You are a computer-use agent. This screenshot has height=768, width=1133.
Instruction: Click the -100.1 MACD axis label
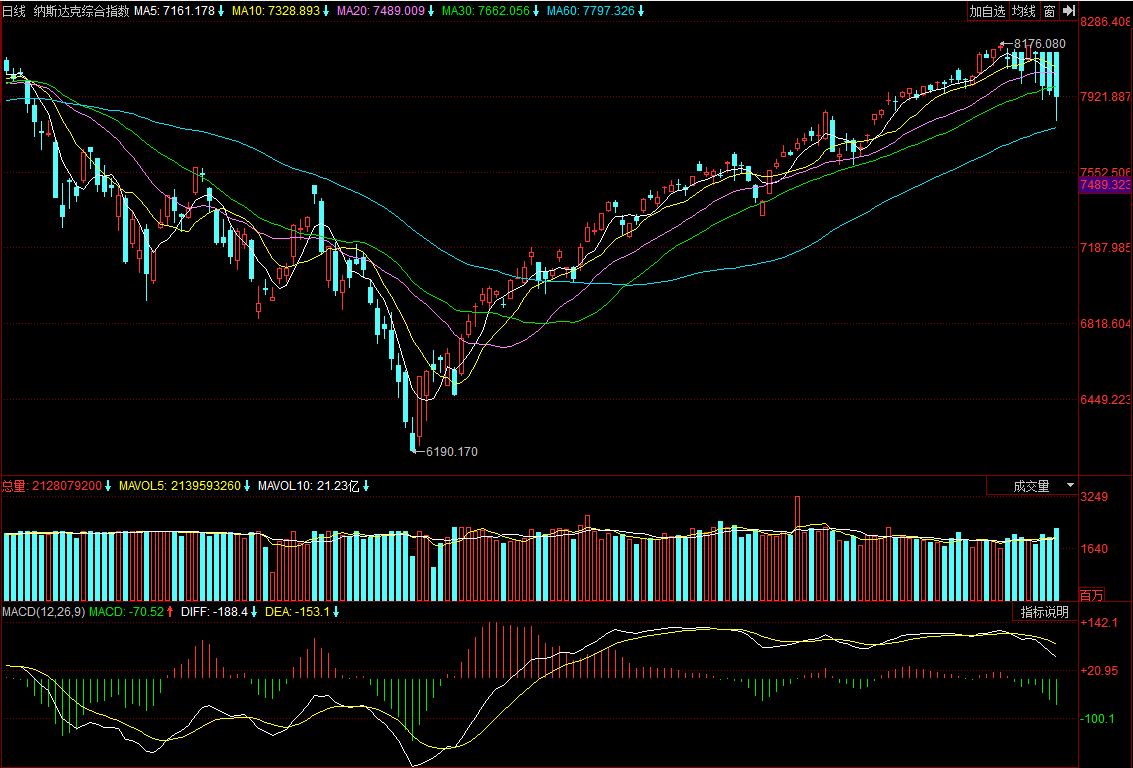[1099, 720]
